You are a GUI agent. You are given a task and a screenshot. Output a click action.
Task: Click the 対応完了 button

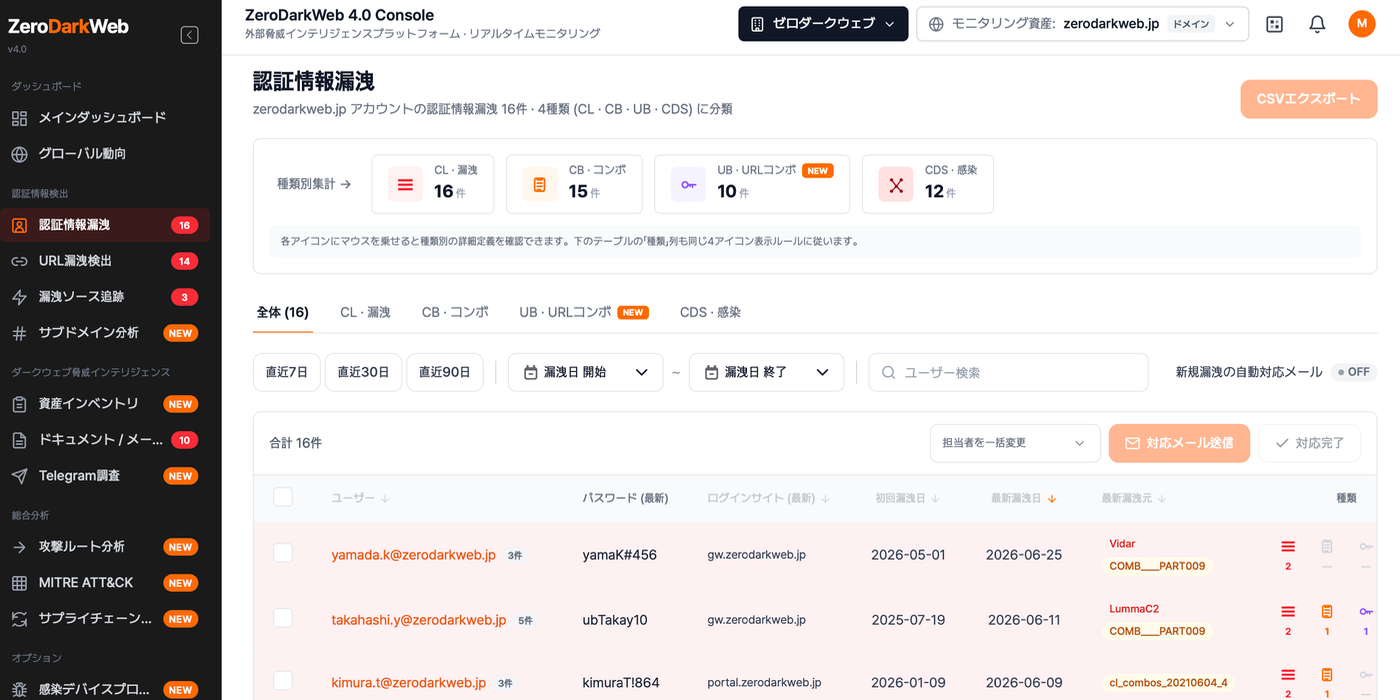pos(1309,443)
